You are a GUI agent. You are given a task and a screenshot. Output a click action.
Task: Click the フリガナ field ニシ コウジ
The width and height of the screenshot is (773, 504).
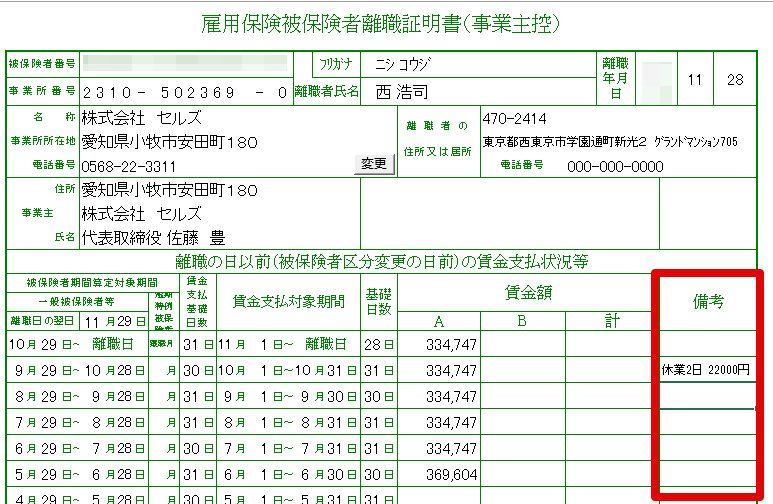point(478,65)
